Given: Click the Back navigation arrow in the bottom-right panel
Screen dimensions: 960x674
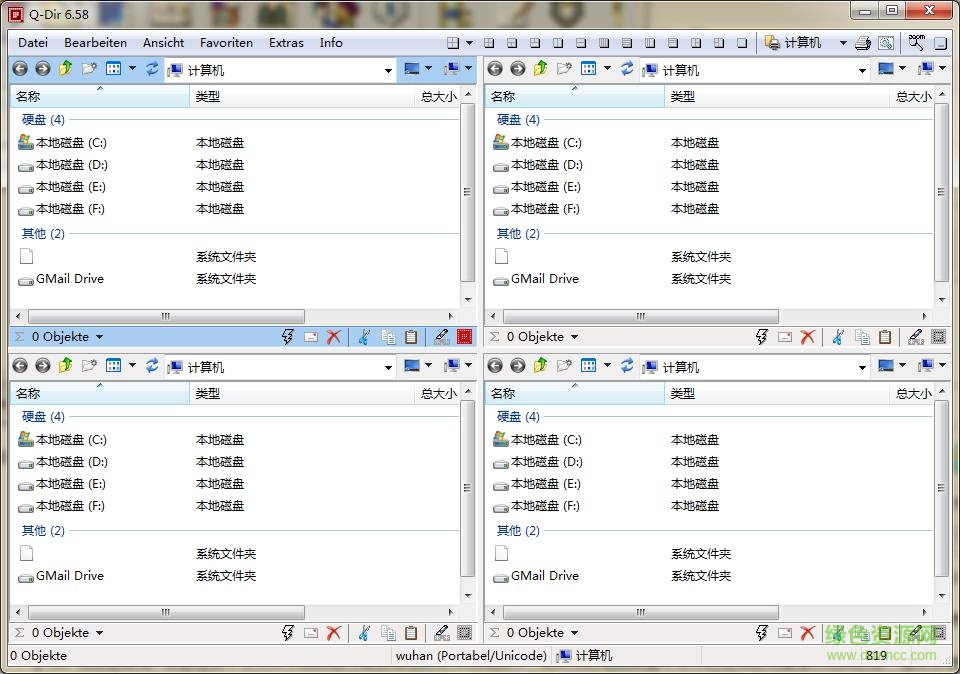Looking at the screenshot, I should [495, 366].
